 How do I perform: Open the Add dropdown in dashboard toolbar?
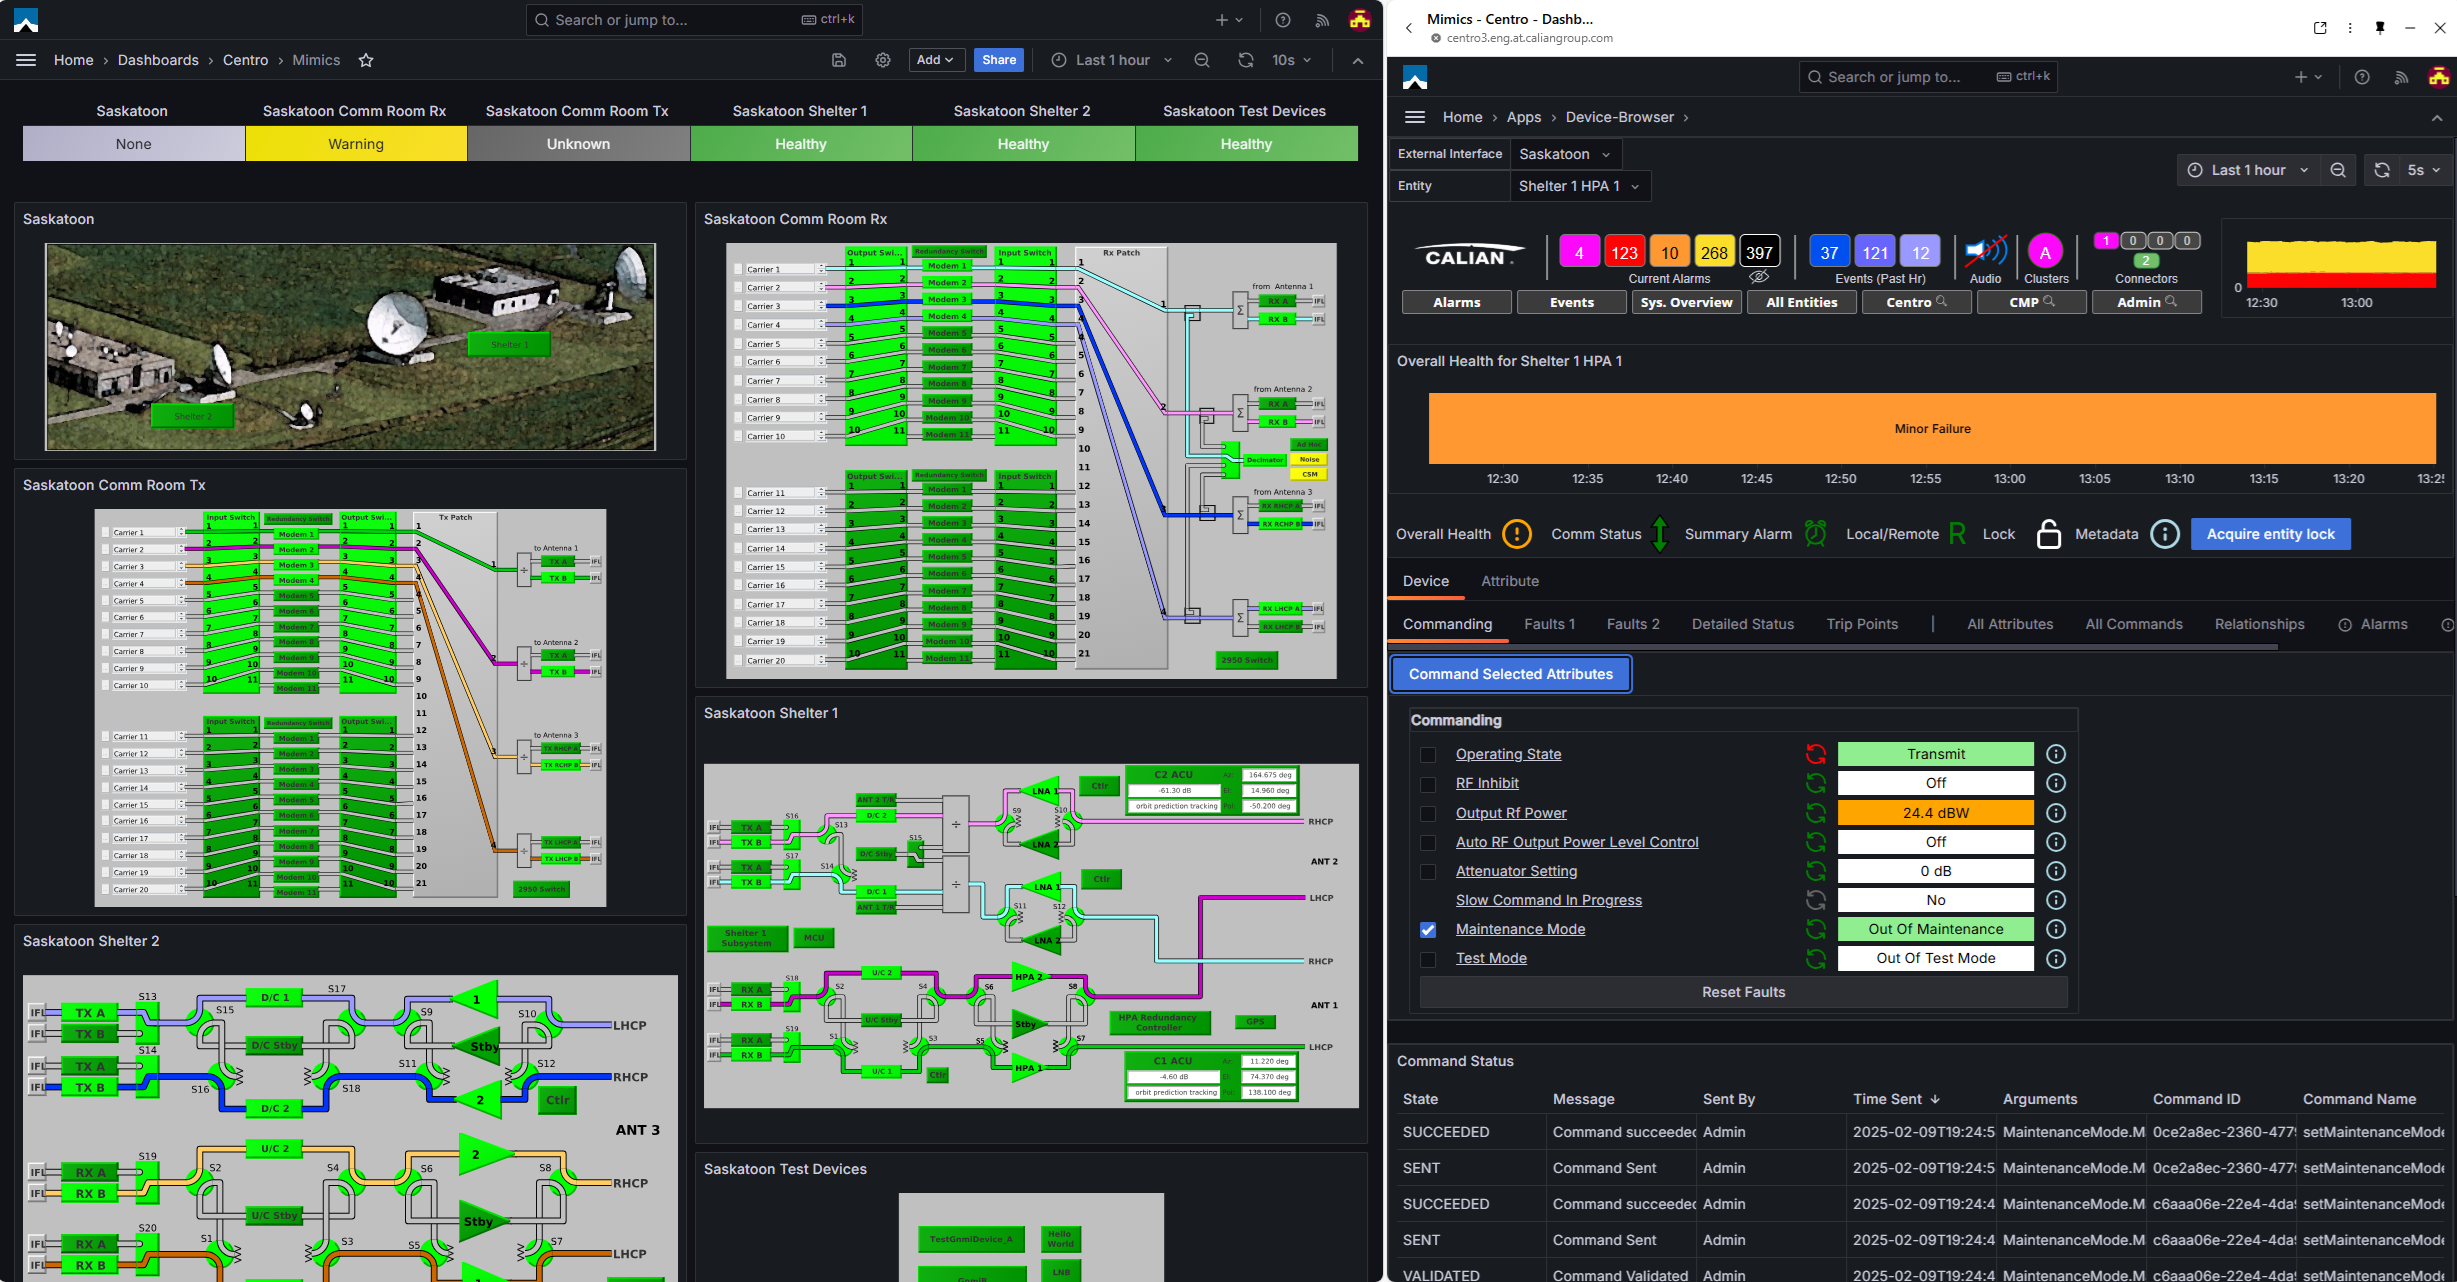click(x=936, y=60)
